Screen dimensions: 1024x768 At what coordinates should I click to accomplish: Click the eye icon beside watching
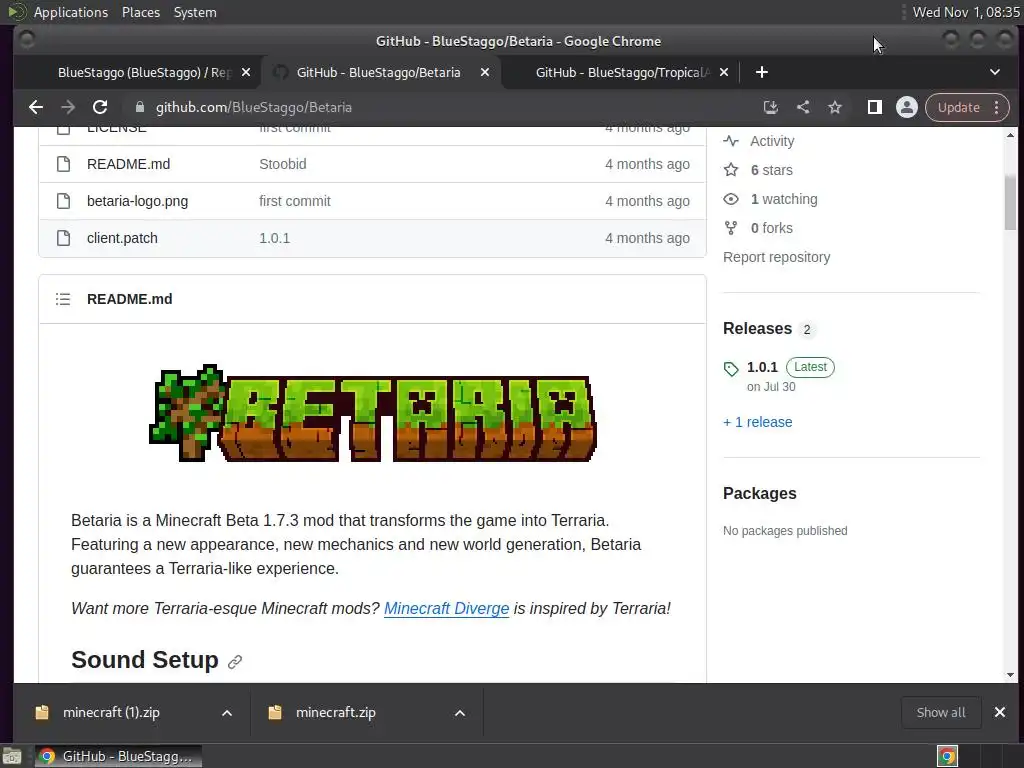tap(731, 199)
